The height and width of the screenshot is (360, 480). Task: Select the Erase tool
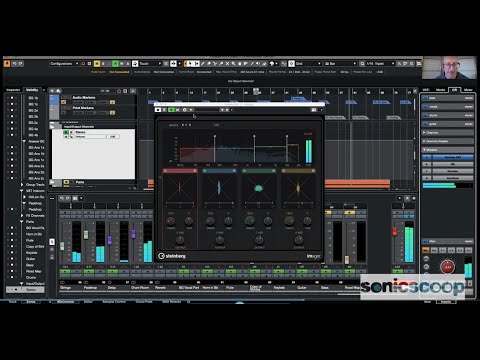coord(209,63)
